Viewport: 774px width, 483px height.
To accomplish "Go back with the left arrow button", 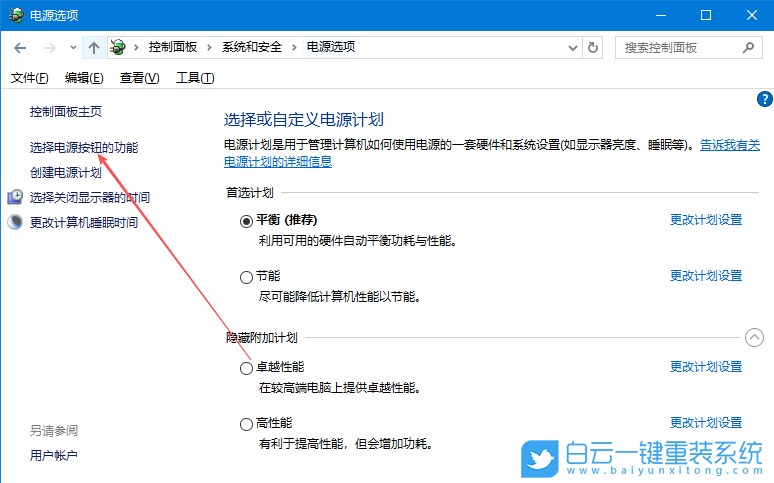I will tap(20, 48).
